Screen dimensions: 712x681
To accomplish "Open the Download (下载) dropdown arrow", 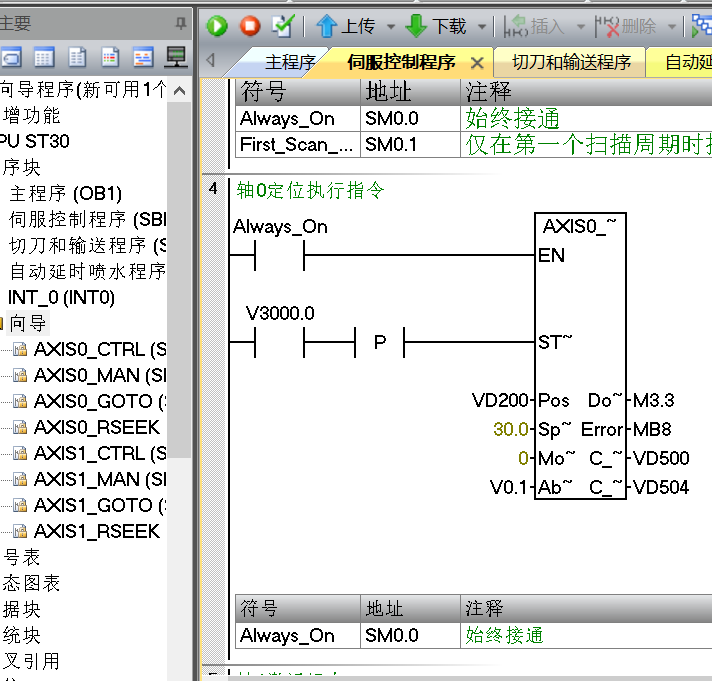I will (482, 27).
